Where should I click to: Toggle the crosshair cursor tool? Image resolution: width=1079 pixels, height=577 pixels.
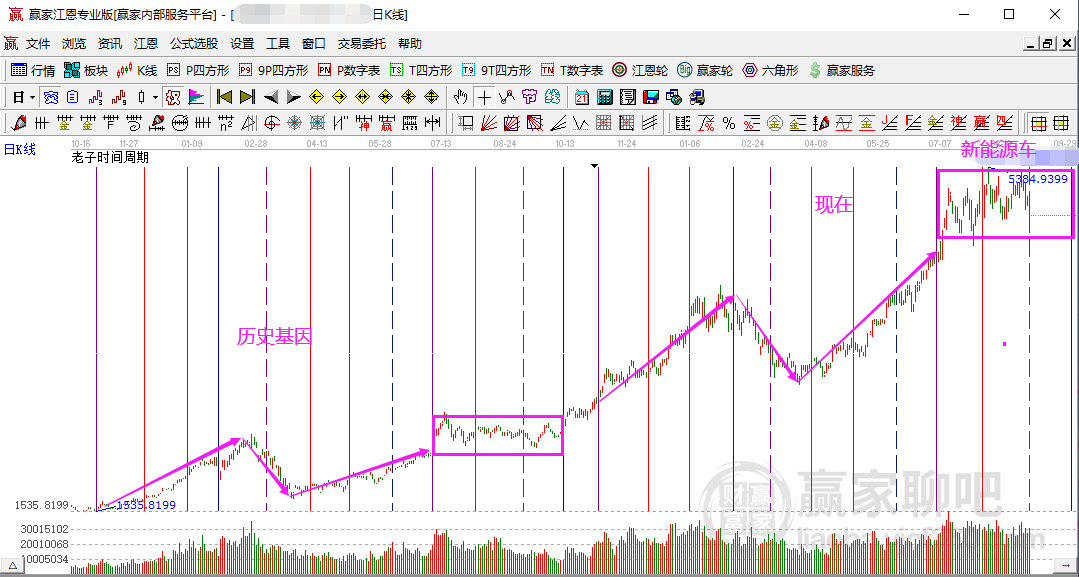click(484, 97)
